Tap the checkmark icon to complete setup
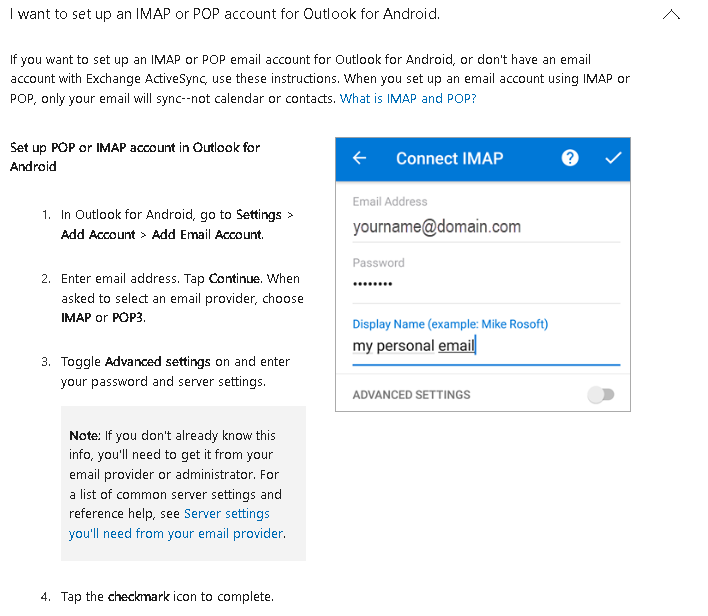Image resolution: width=708 pixels, height=616 pixels. coord(613,158)
